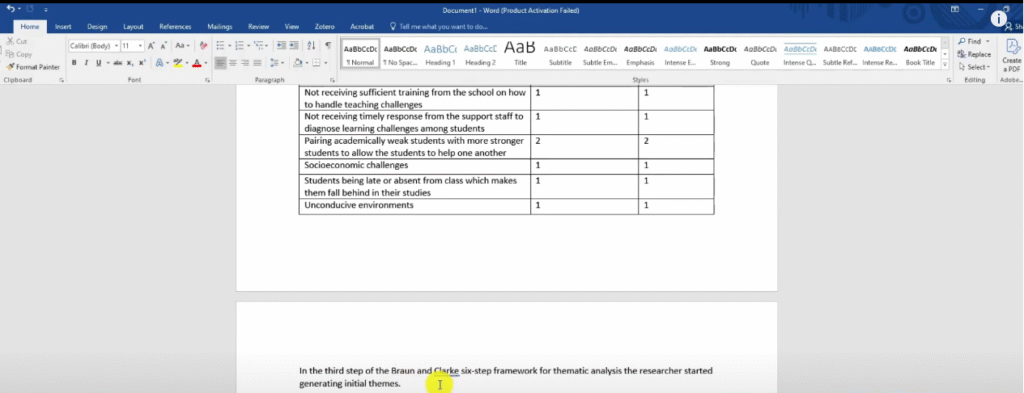Apply the Heading 1 style
The image size is (1024, 393).
click(x=441, y=55)
